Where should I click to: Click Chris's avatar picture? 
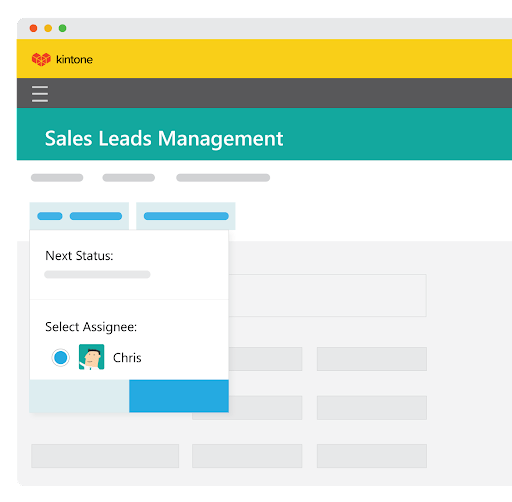pos(91,357)
